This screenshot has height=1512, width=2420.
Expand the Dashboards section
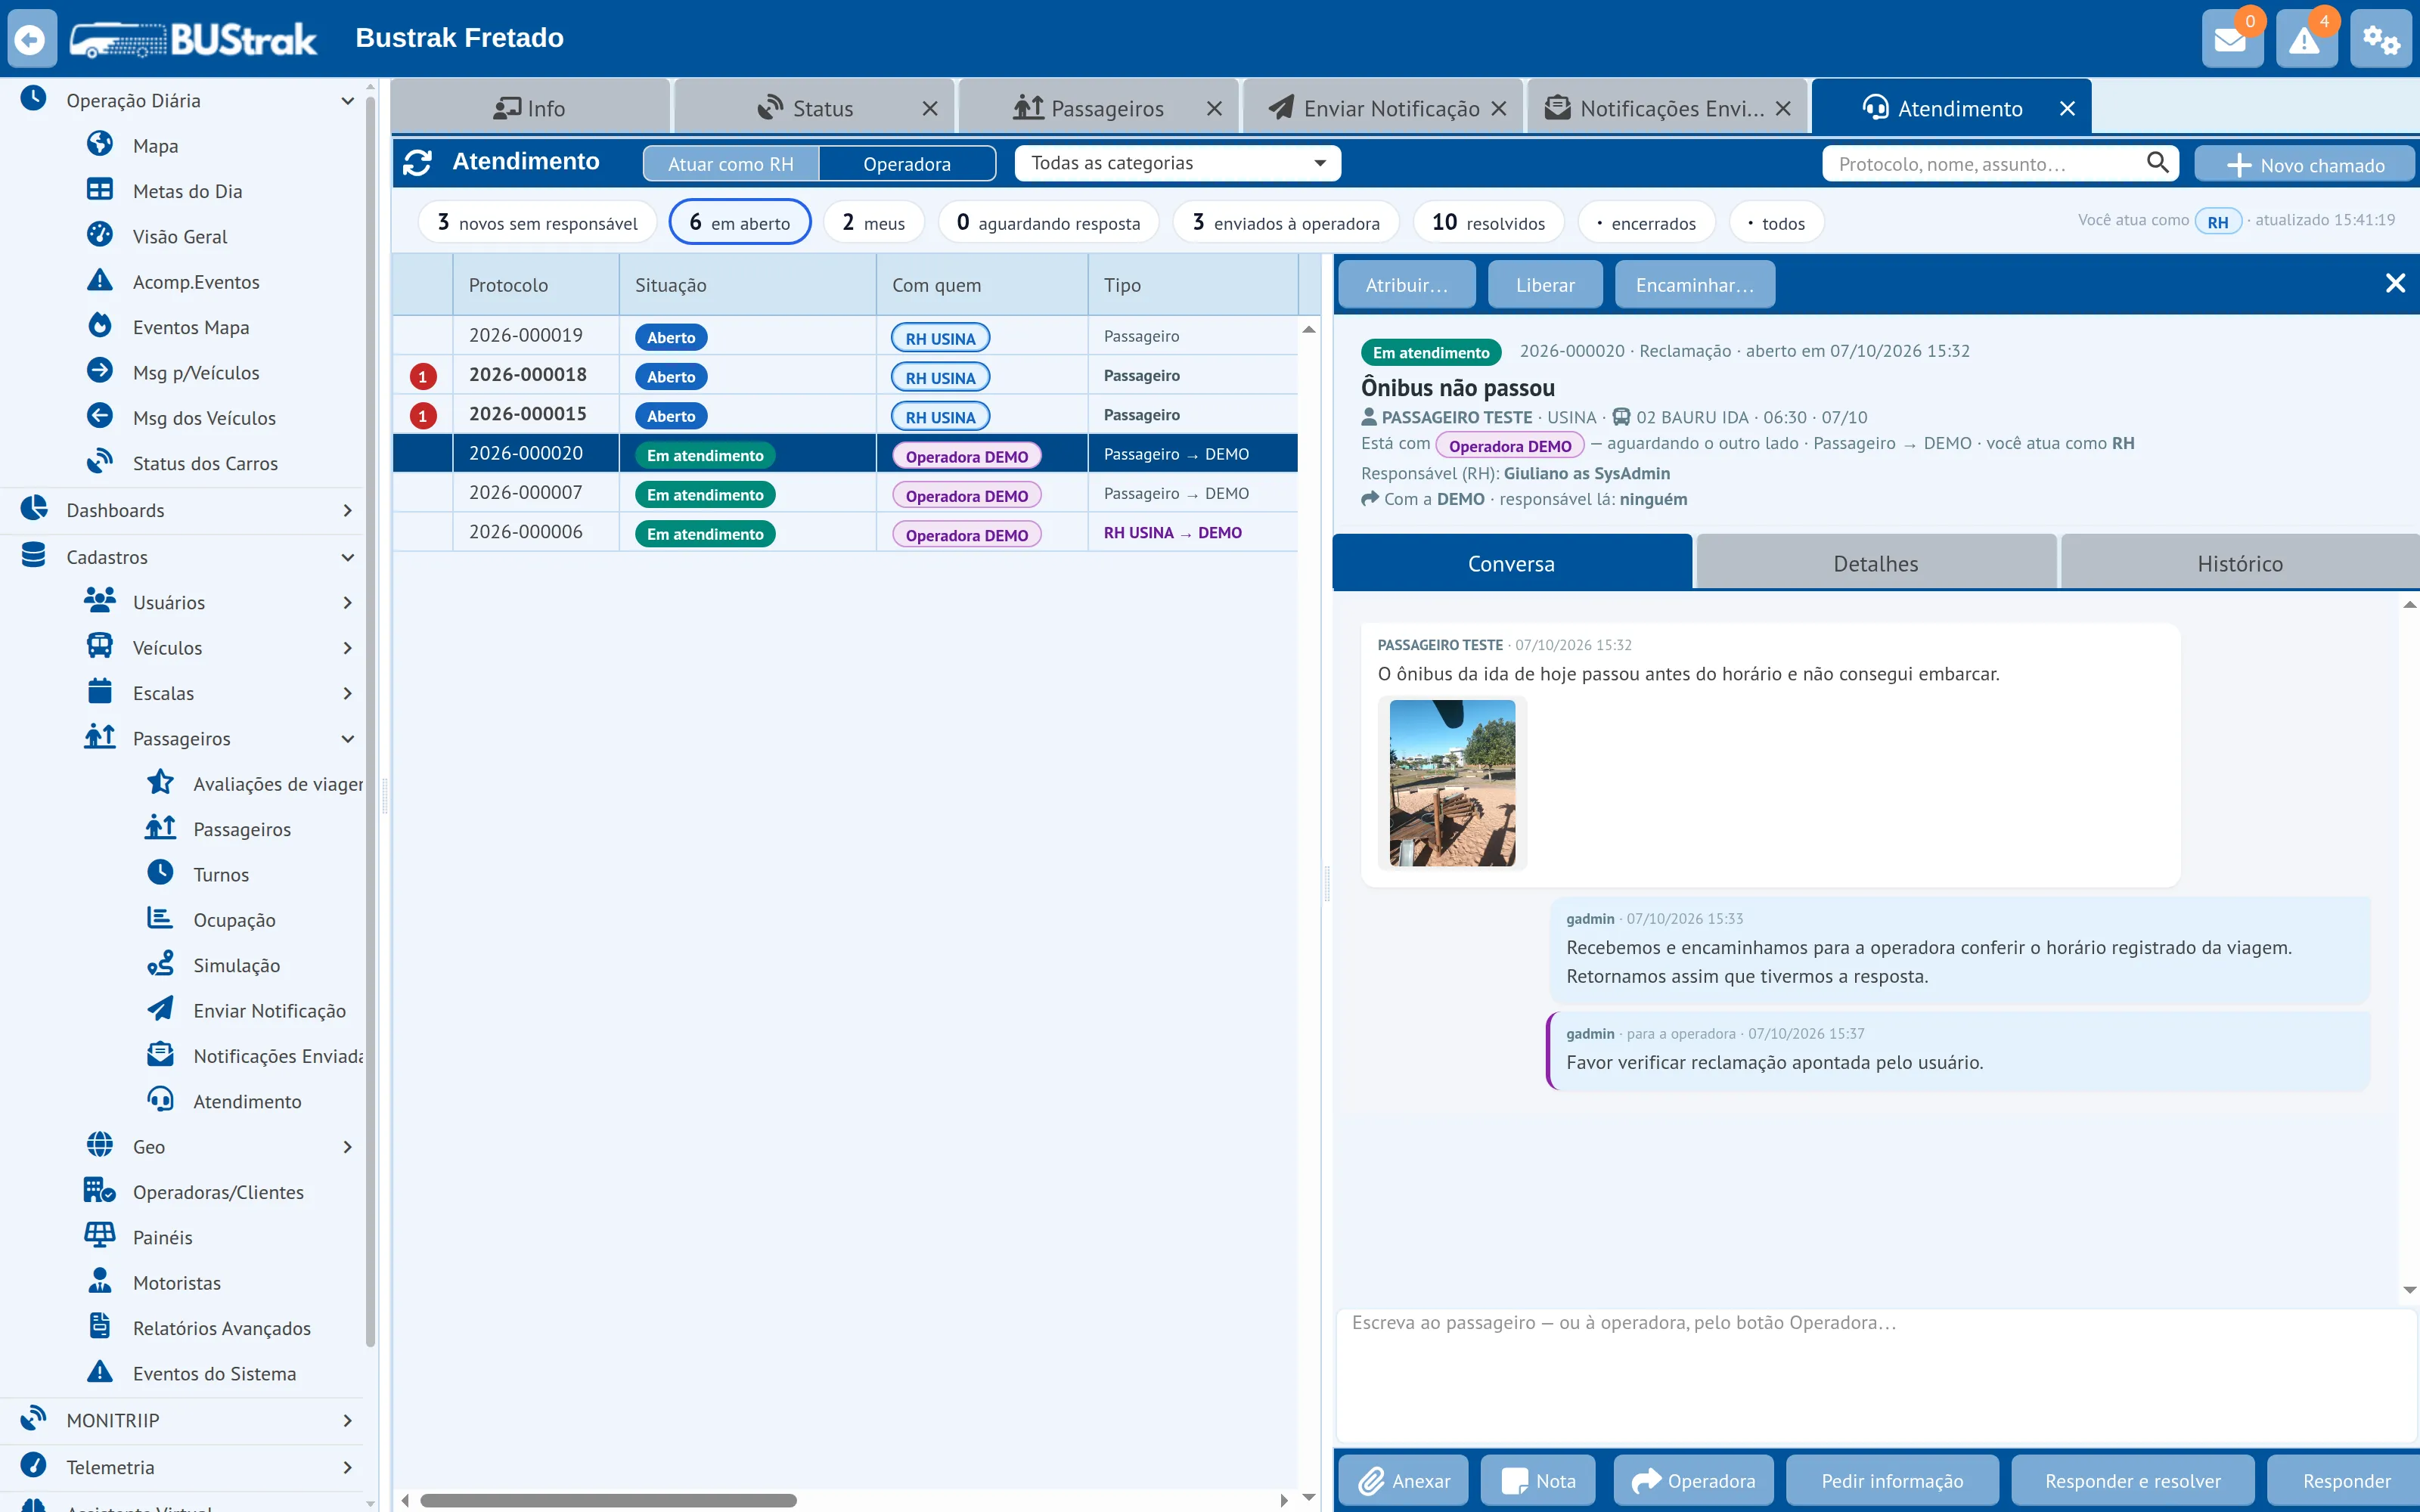tap(347, 510)
